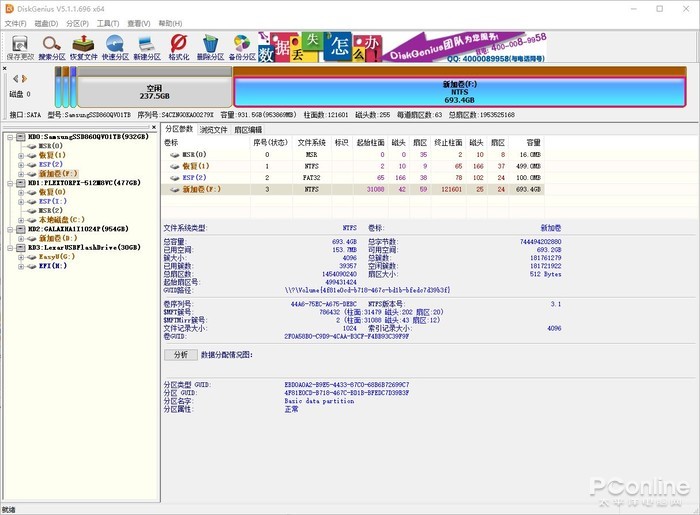The height and width of the screenshot is (515, 700).
Task: Click the DiskGenius team banner advertisement
Action: 402,47
